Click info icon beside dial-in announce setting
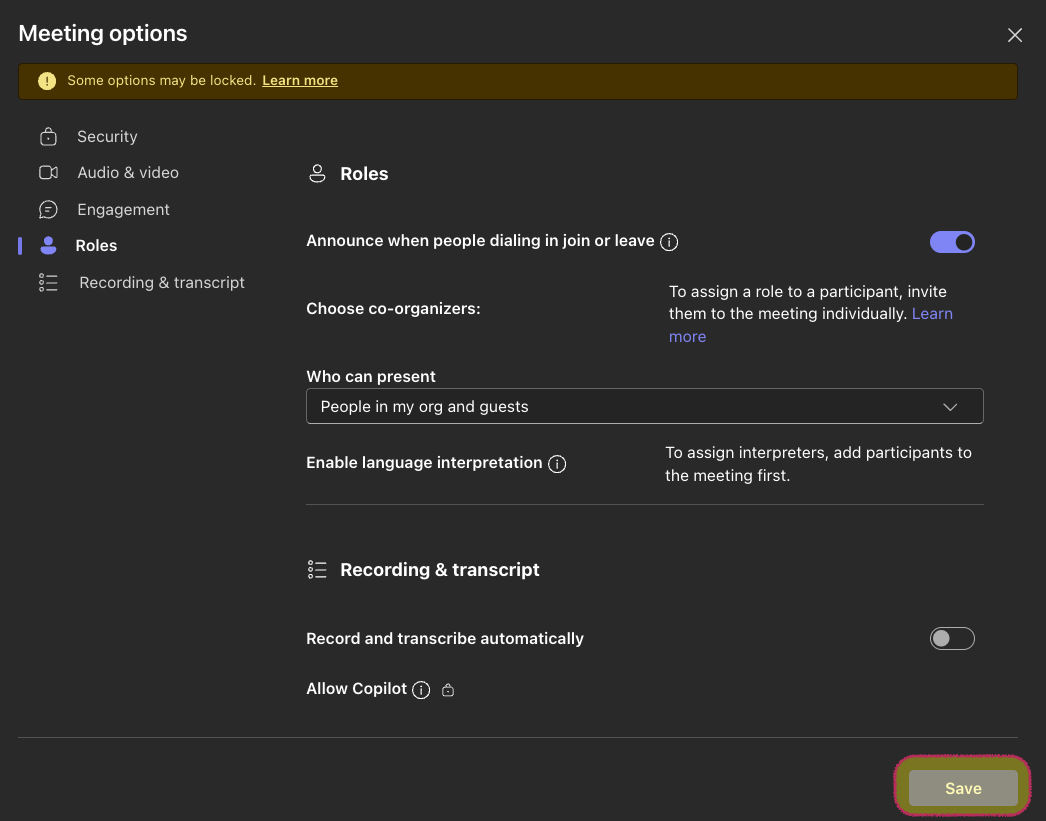 point(670,242)
